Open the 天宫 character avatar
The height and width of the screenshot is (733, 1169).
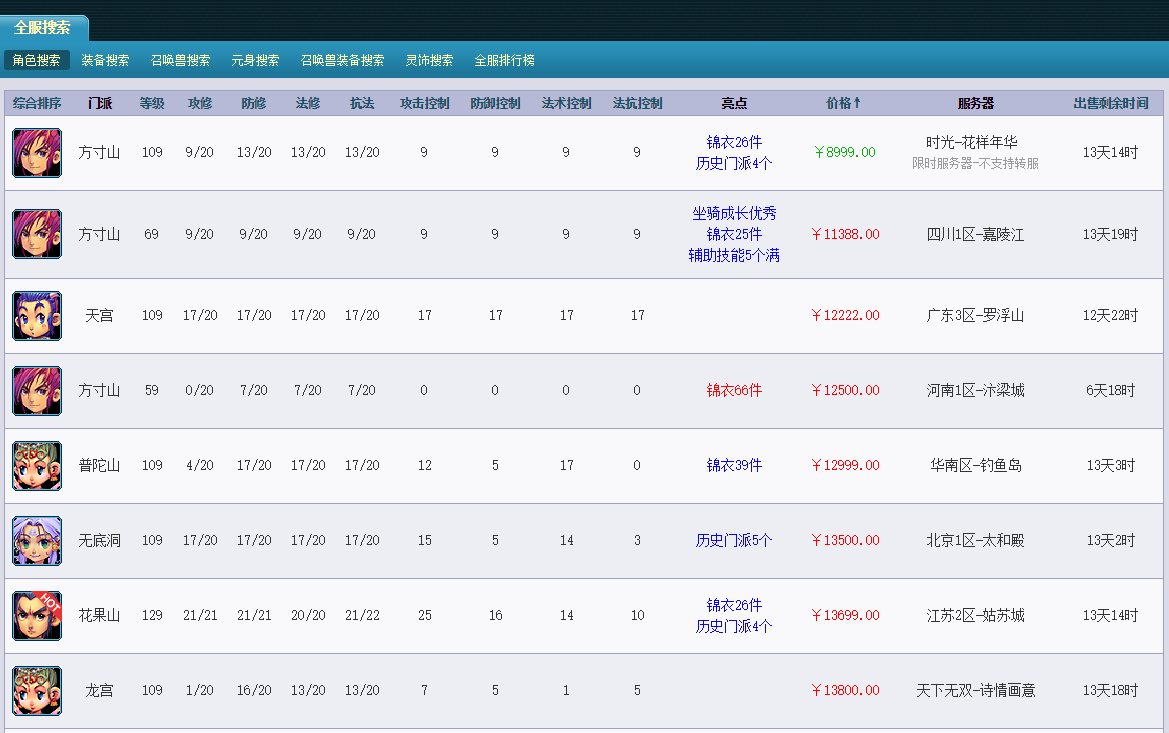pos(37,316)
